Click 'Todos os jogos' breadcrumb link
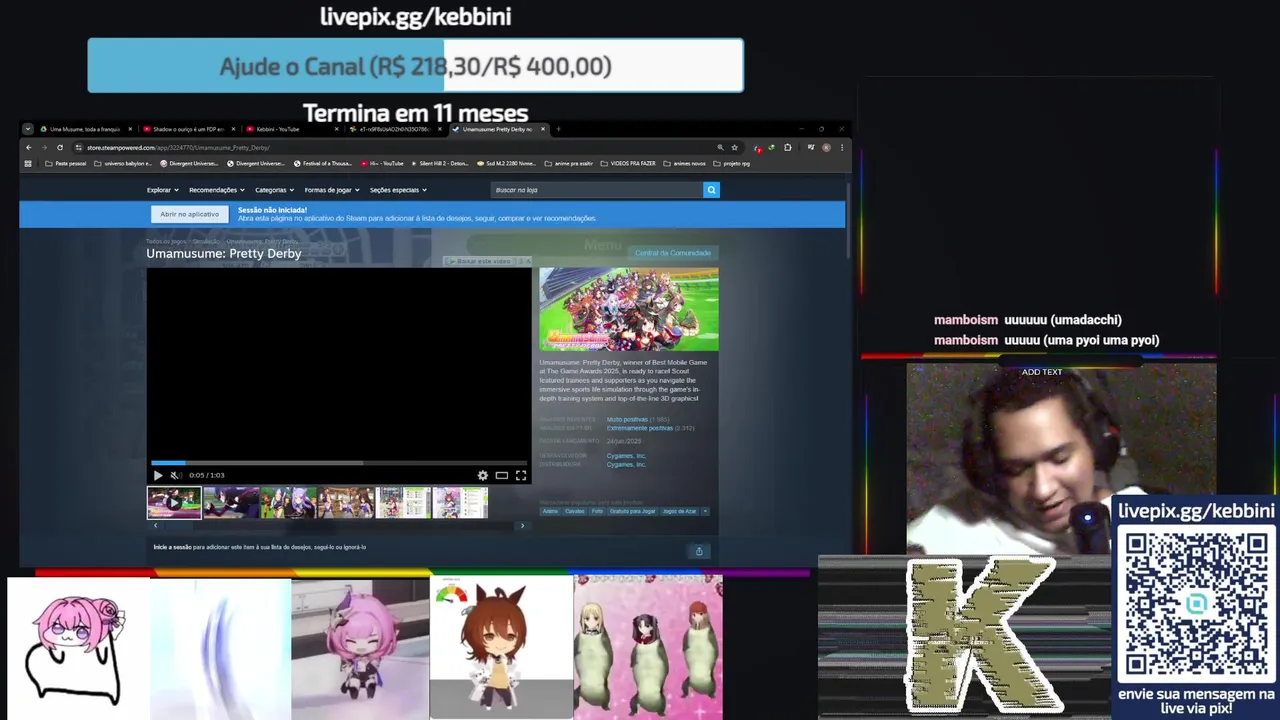The width and height of the screenshot is (1280, 720). pyautogui.click(x=166, y=241)
